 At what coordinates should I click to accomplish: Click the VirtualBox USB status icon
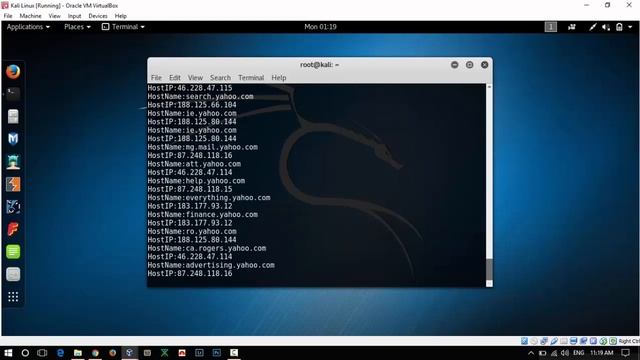click(x=554, y=341)
